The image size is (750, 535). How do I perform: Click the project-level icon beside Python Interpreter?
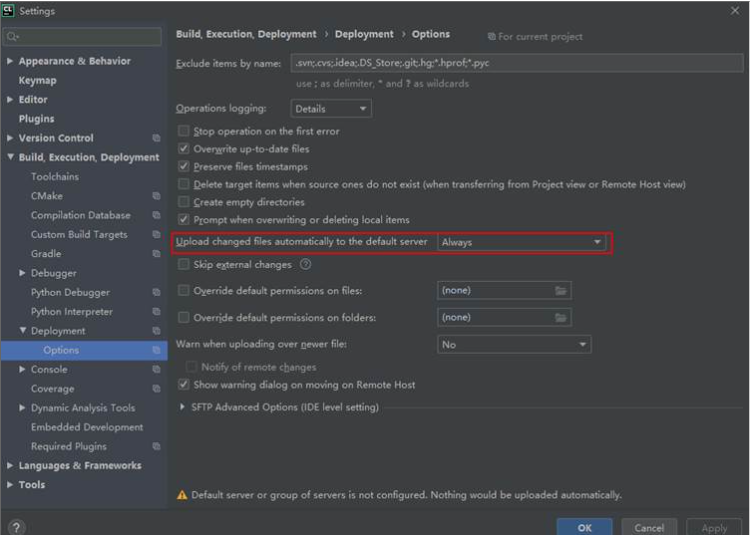coord(156,312)
